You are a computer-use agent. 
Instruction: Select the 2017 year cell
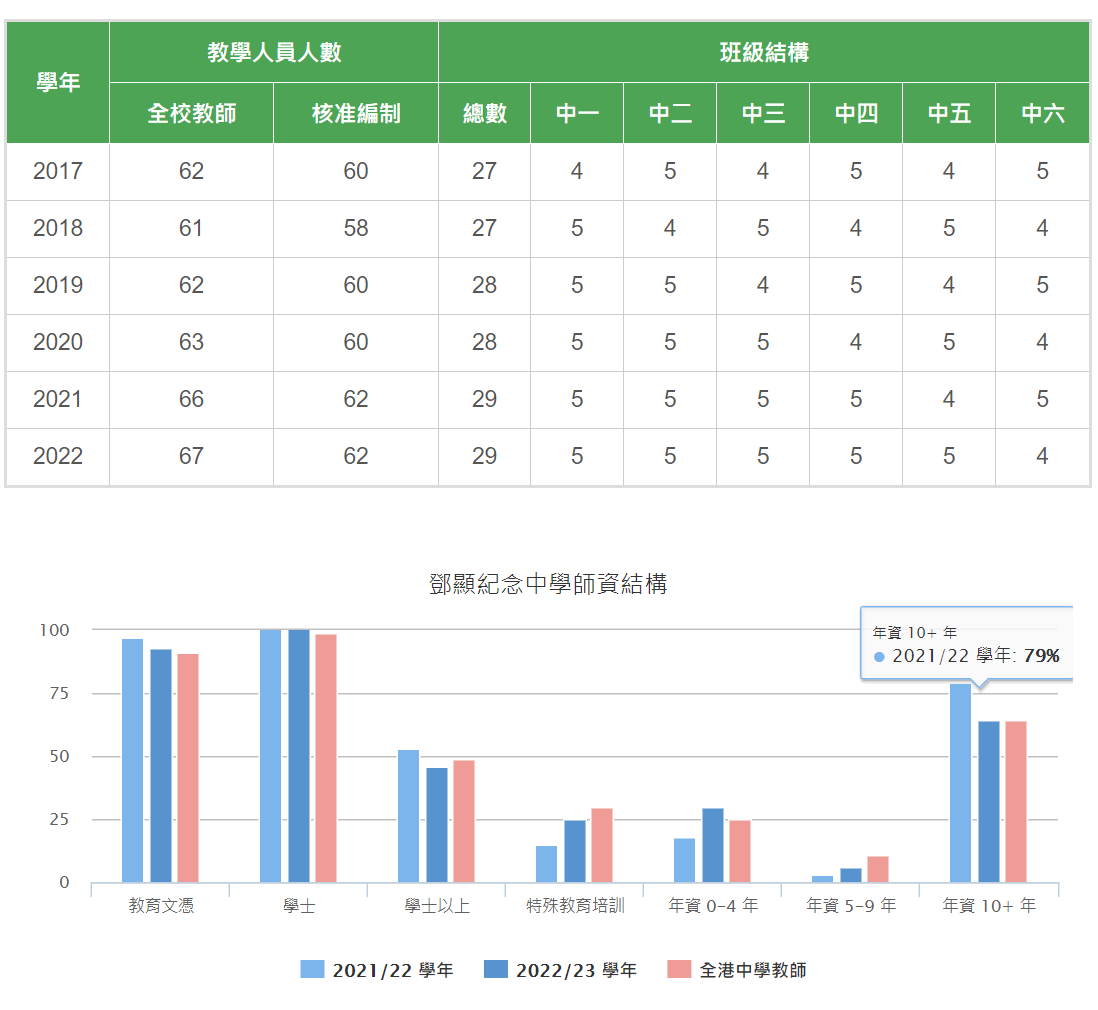(x=58, y=172)
